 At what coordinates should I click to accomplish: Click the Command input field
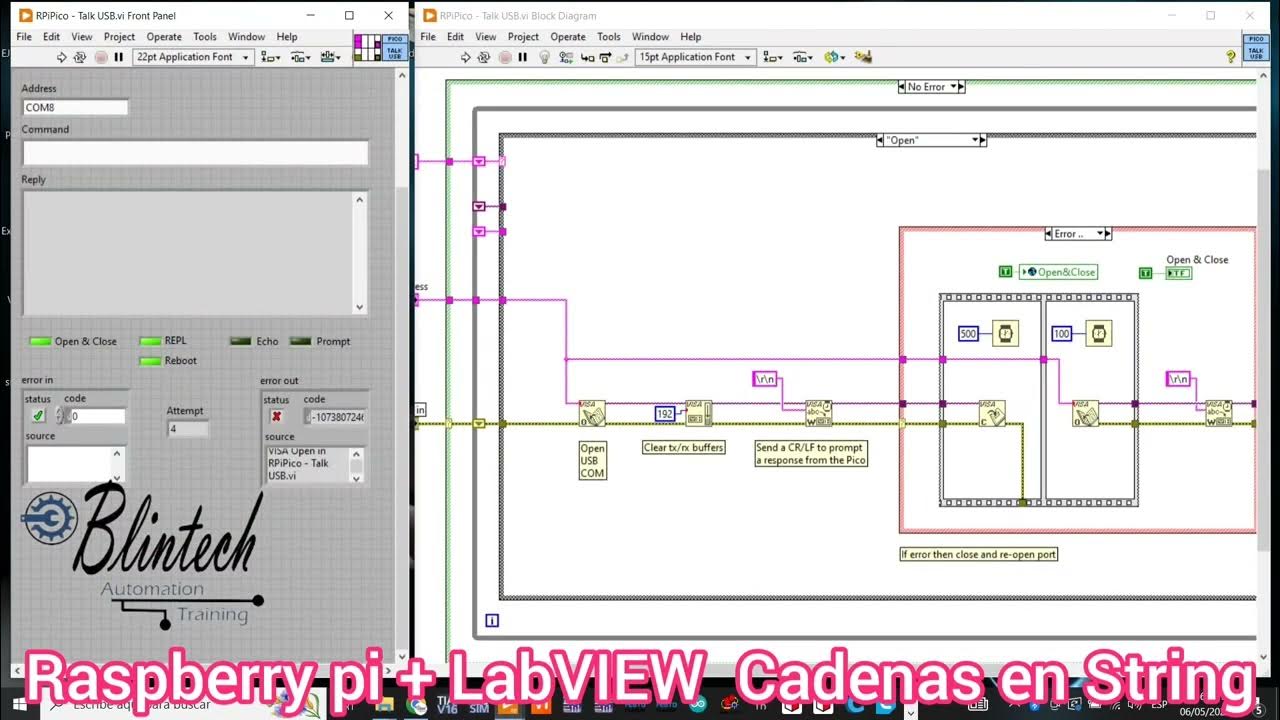(195, 152)
